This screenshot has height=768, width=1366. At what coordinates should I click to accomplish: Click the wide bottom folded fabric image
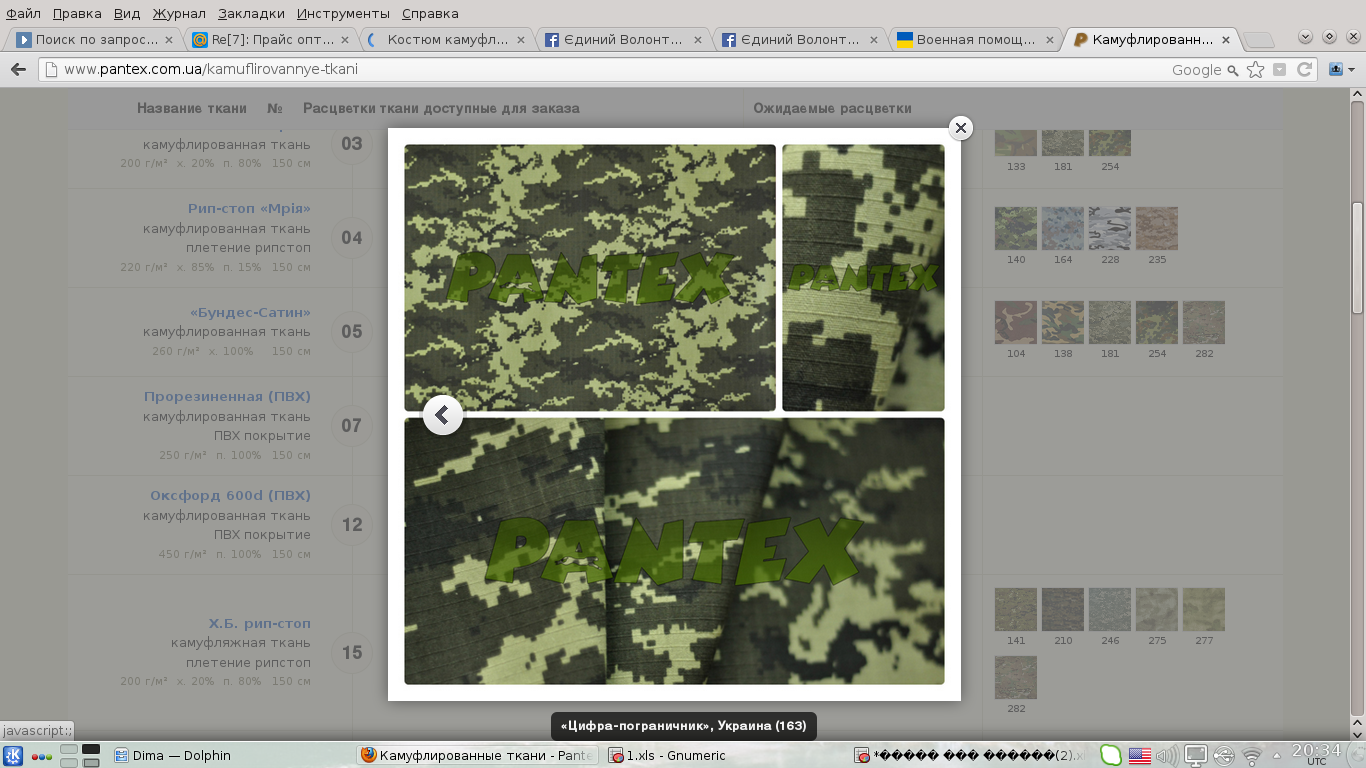pyautogui.click(x=674, y=551)
